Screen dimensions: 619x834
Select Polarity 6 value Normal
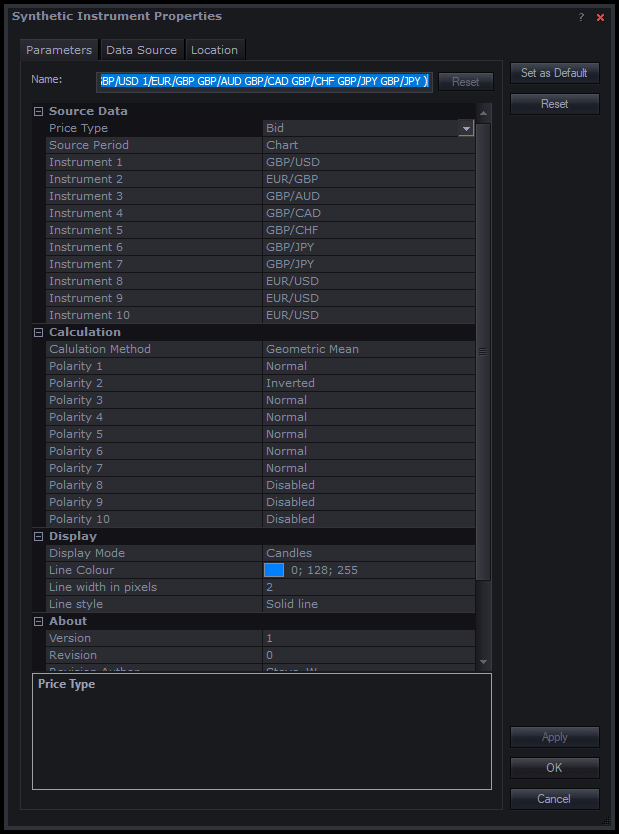point(369,452)
